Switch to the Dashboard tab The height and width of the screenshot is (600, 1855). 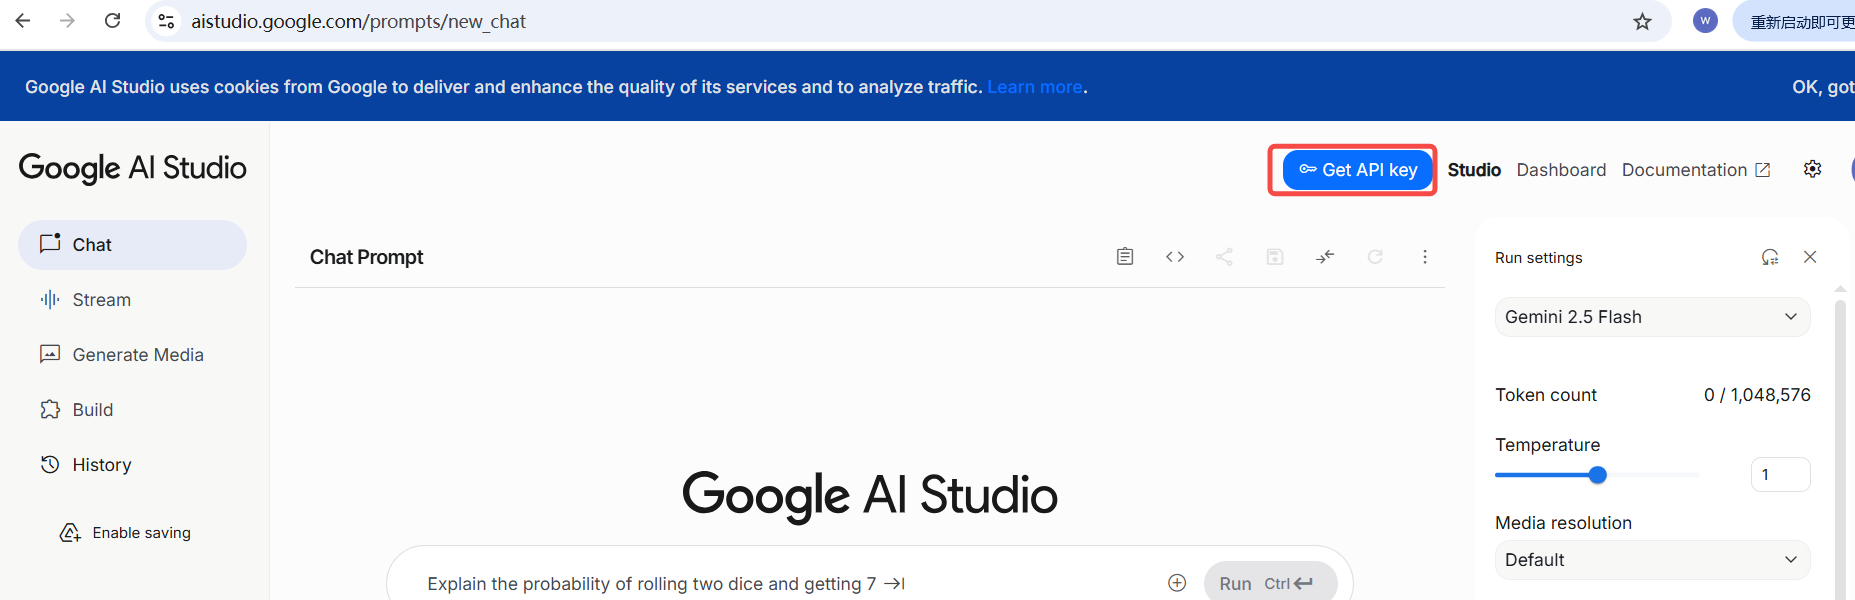pos(1561,170)
